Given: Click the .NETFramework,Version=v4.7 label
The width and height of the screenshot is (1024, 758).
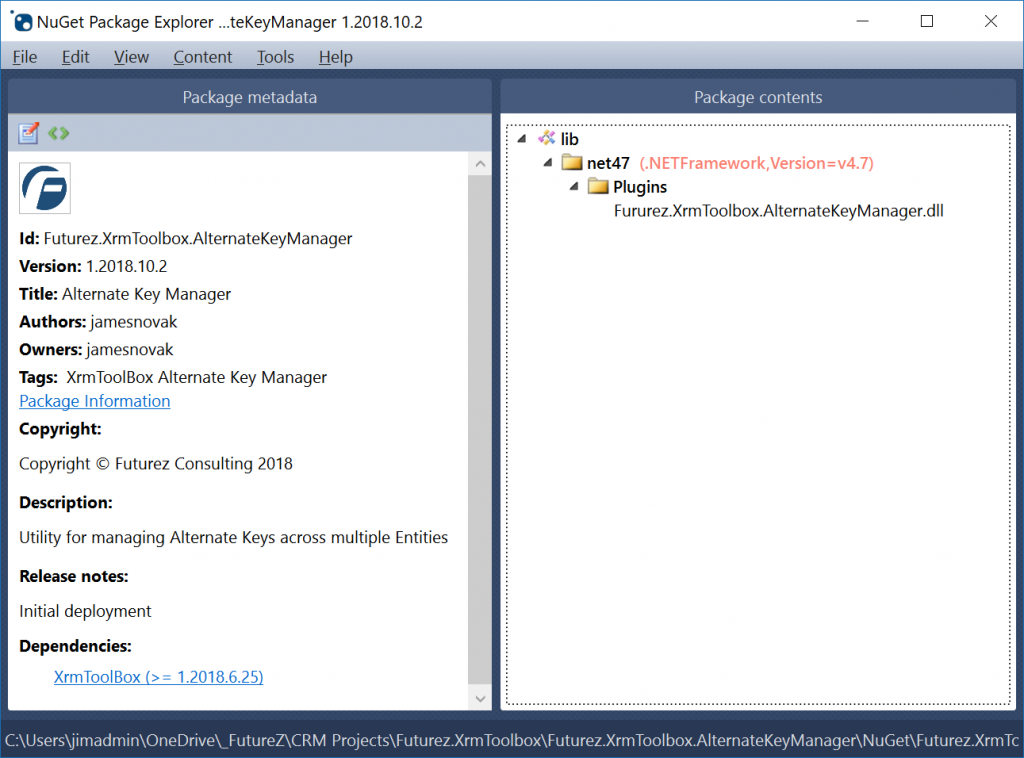Looking at the screenshot, I should (x=756, y=163).
